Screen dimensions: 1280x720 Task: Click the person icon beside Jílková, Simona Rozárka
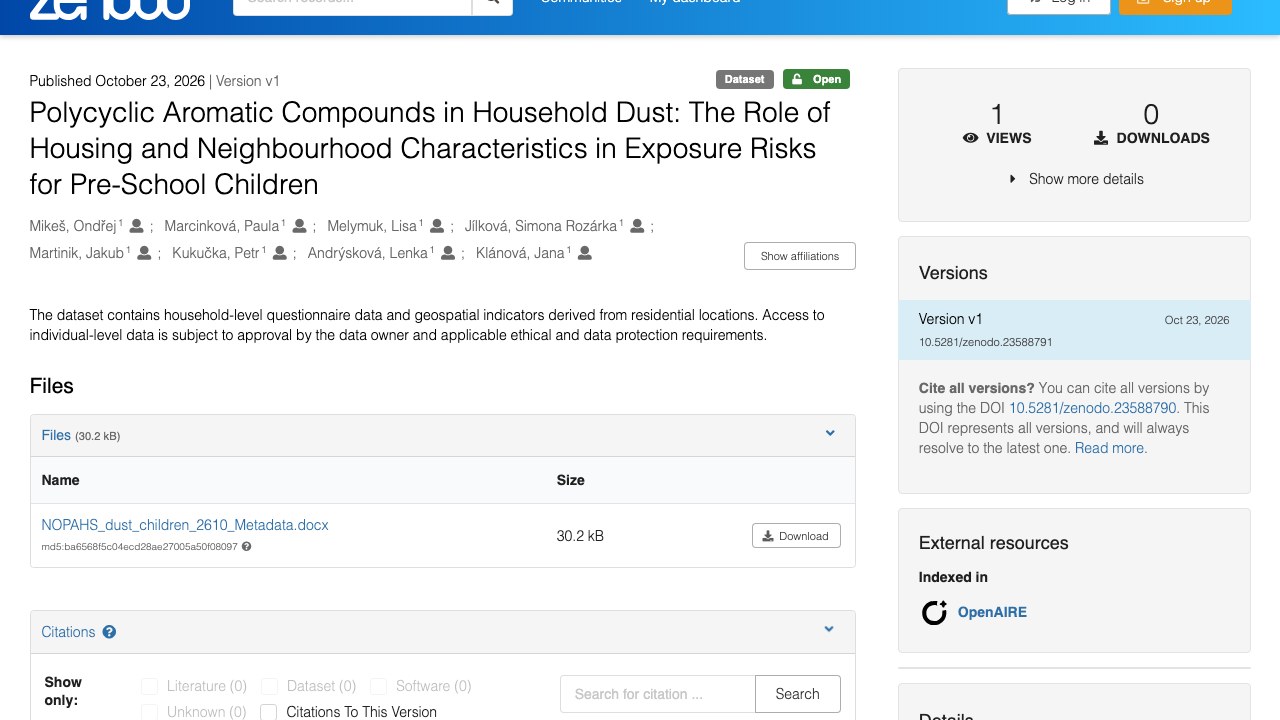click(x=637, y=226)
